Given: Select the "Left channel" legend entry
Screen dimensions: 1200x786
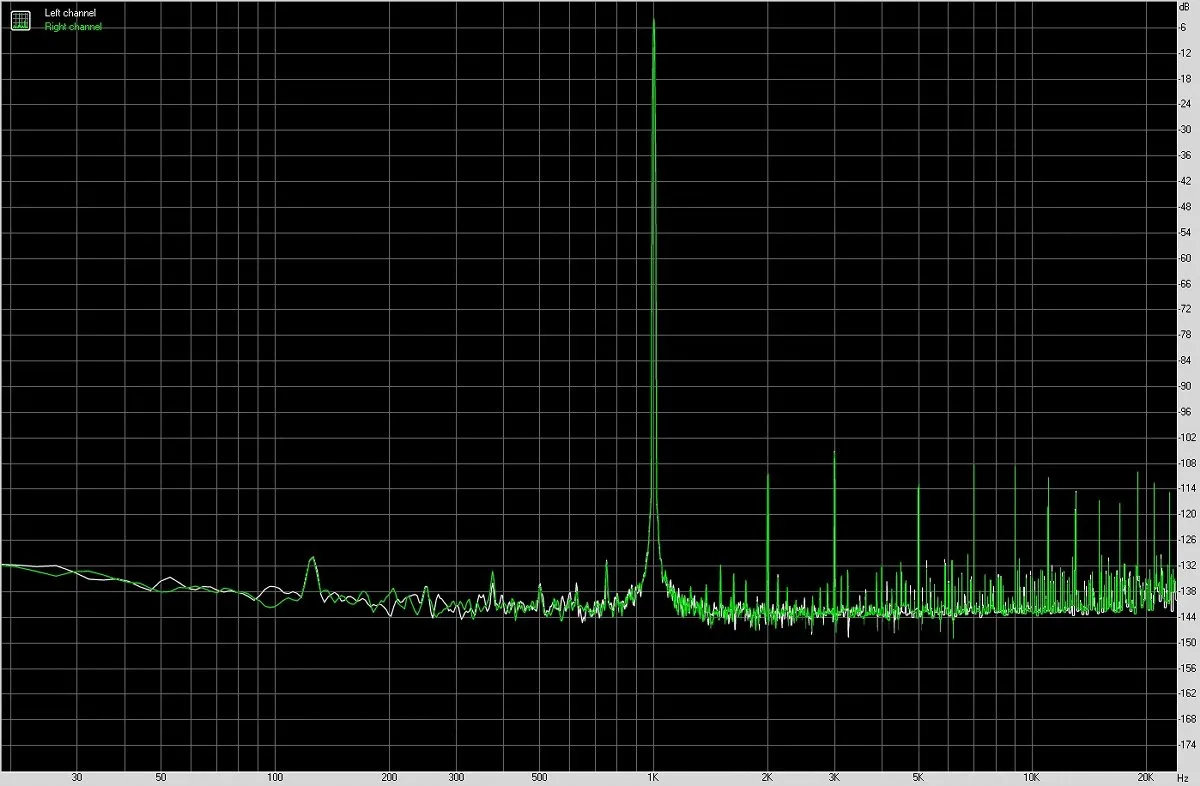Looking at the screenshot, I should tap(70, 13).
